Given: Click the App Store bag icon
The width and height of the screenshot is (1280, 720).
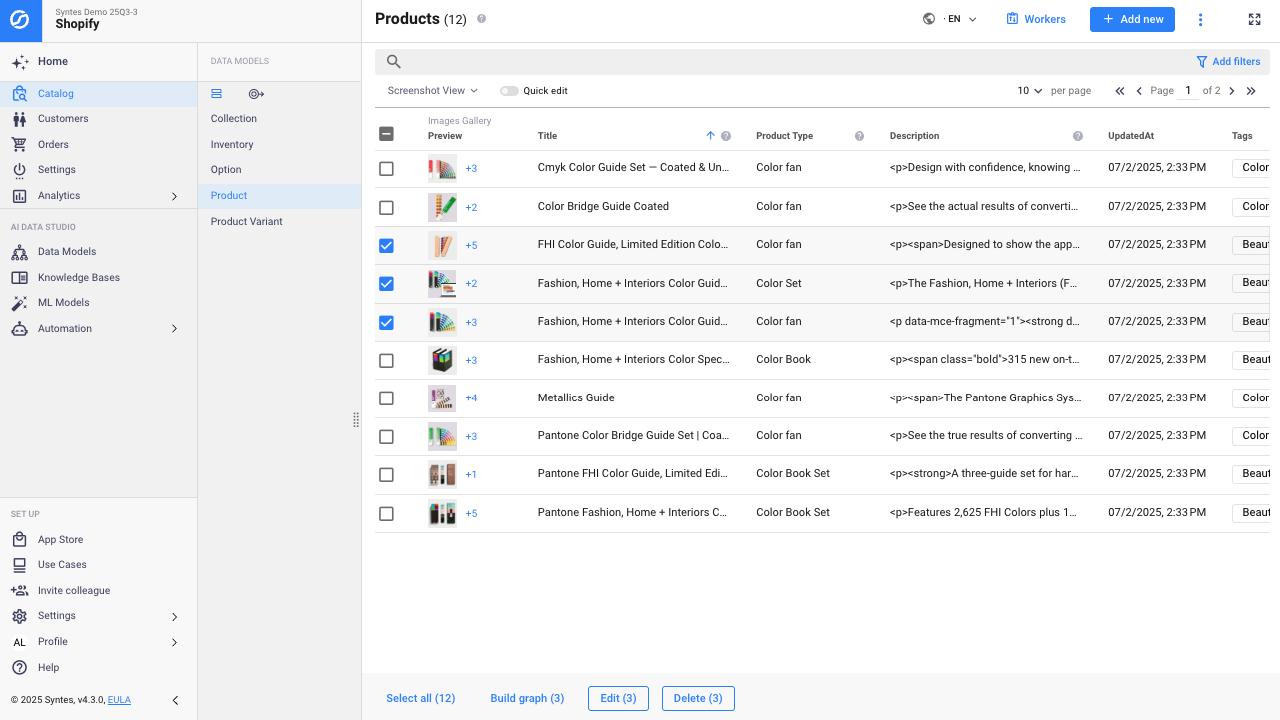Looking at the screenshot, I should pos(20,540).
